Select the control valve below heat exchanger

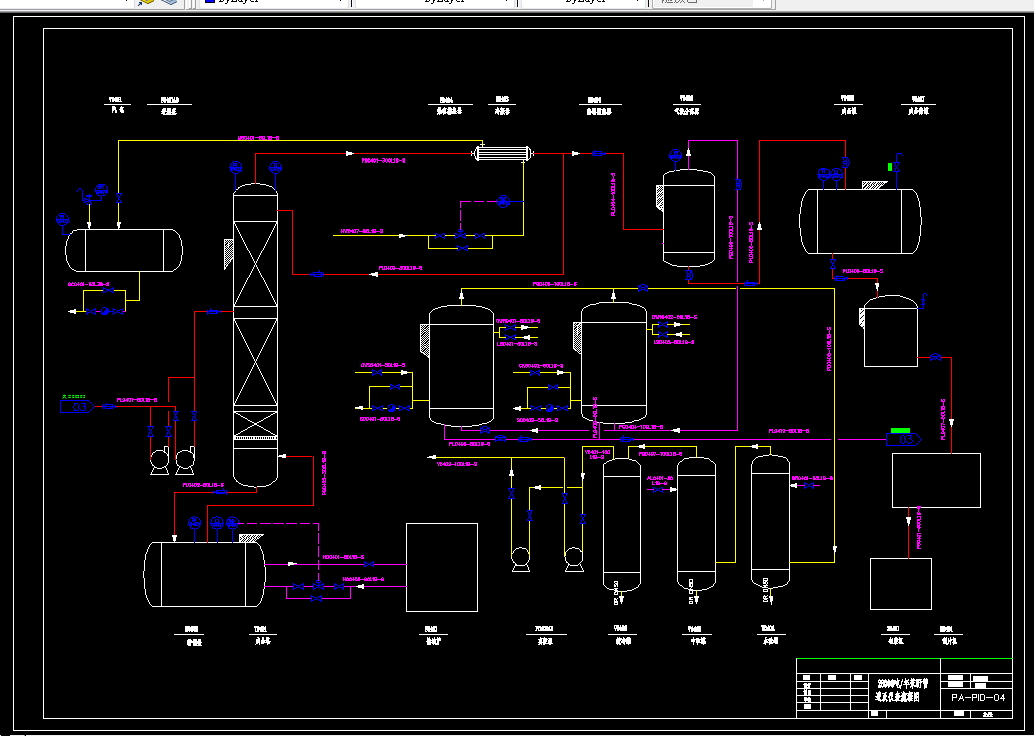460,234
